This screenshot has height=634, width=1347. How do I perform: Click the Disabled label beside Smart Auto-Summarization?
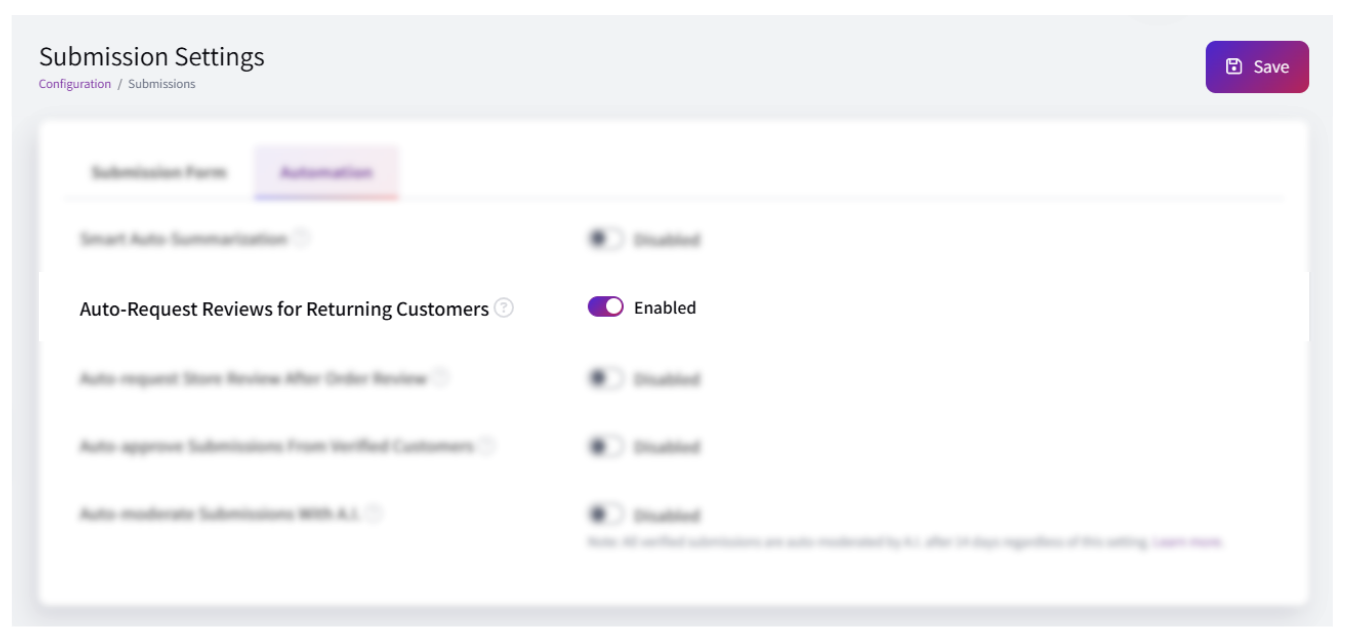pyautogui.click(x=669, y=240)
